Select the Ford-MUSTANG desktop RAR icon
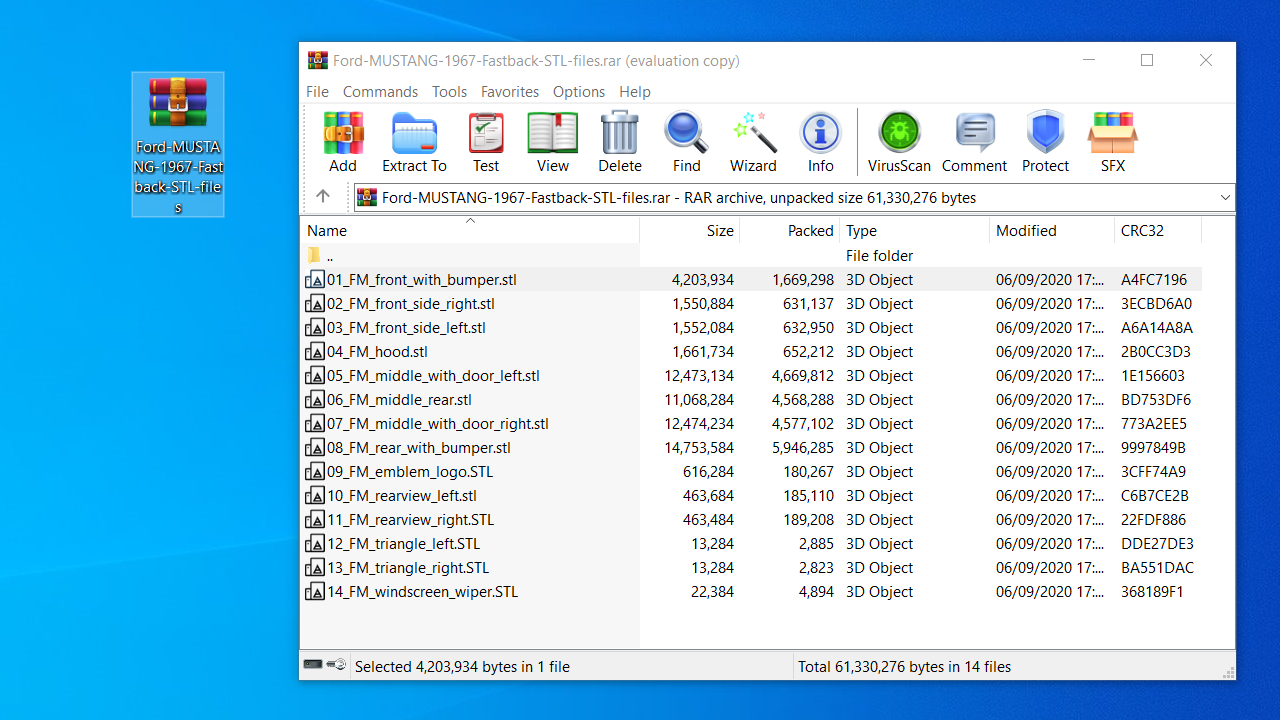Viewport: 1280px width, 720px height. point(178,145)
